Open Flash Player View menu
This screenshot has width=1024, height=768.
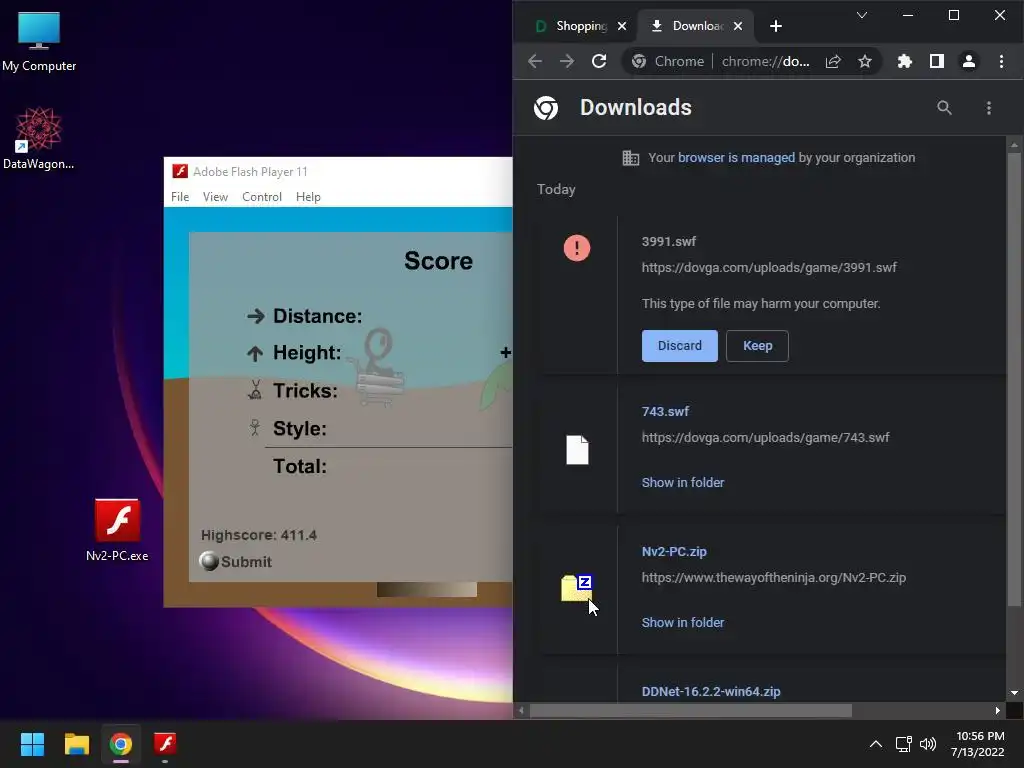(x=215, y=197)
